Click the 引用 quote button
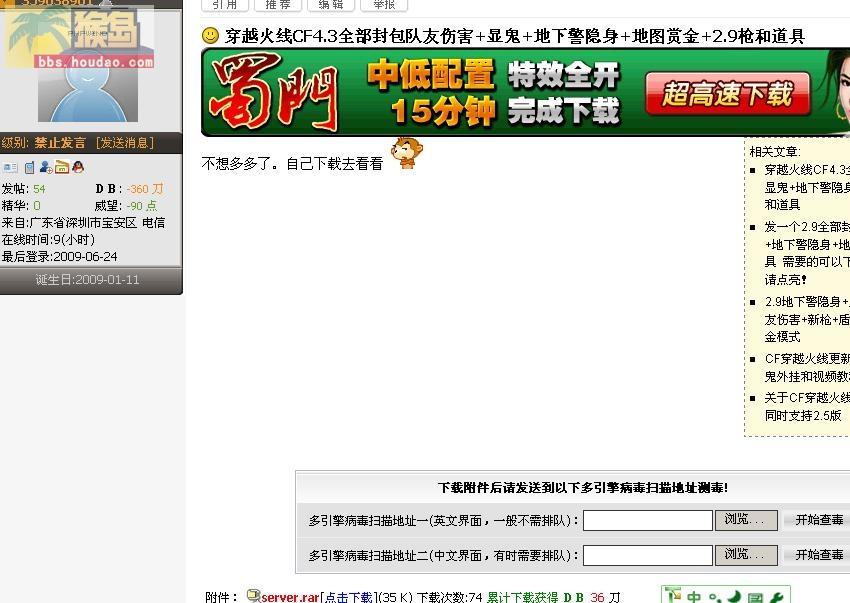The width and height of the screenshot is (850, 603). click(225, 5)
